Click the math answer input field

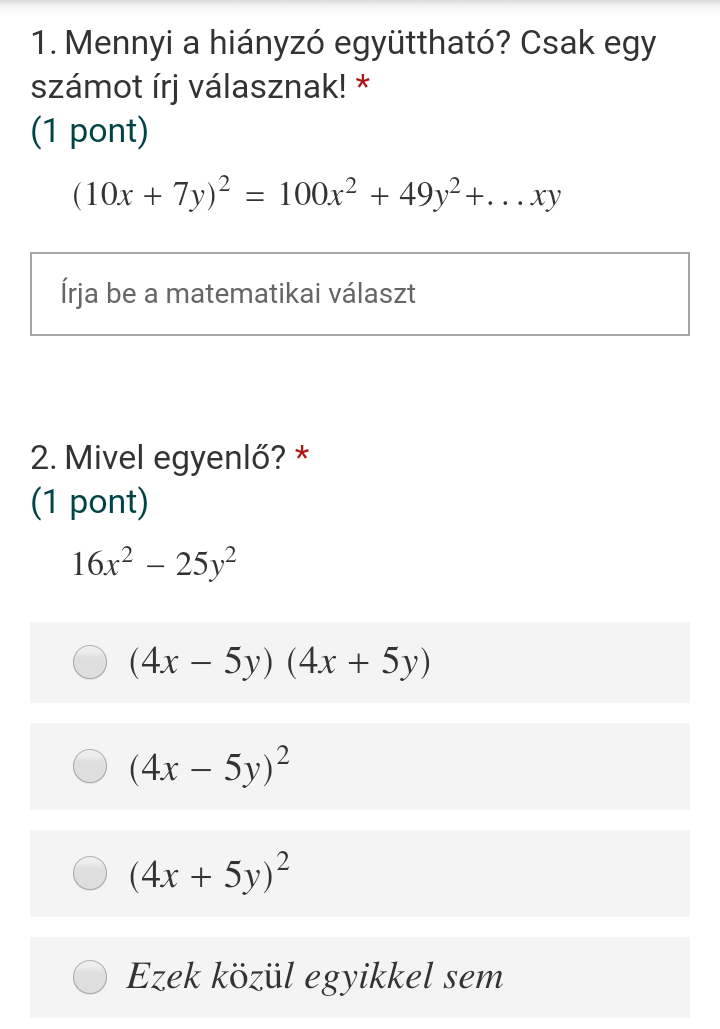[x=360, y=294]
